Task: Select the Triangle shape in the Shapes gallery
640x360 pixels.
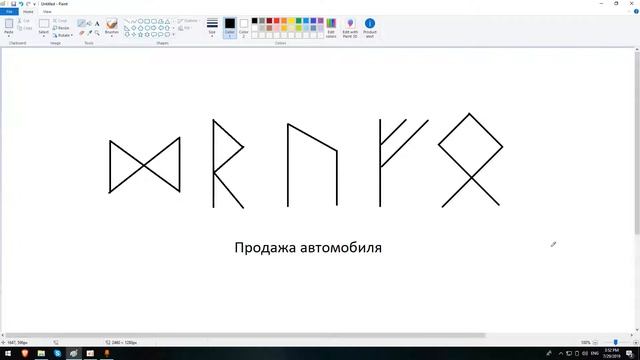Action: coord(167,21)
